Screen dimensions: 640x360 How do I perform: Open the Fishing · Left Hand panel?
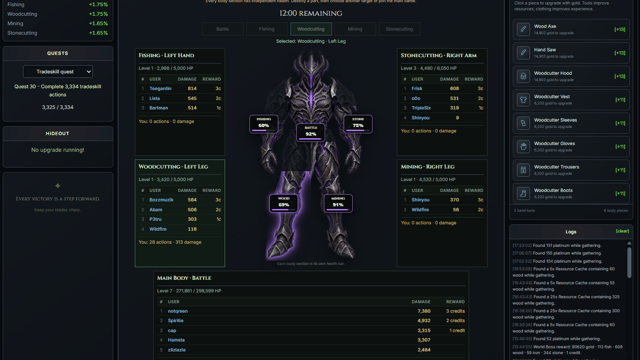point(180,102)
